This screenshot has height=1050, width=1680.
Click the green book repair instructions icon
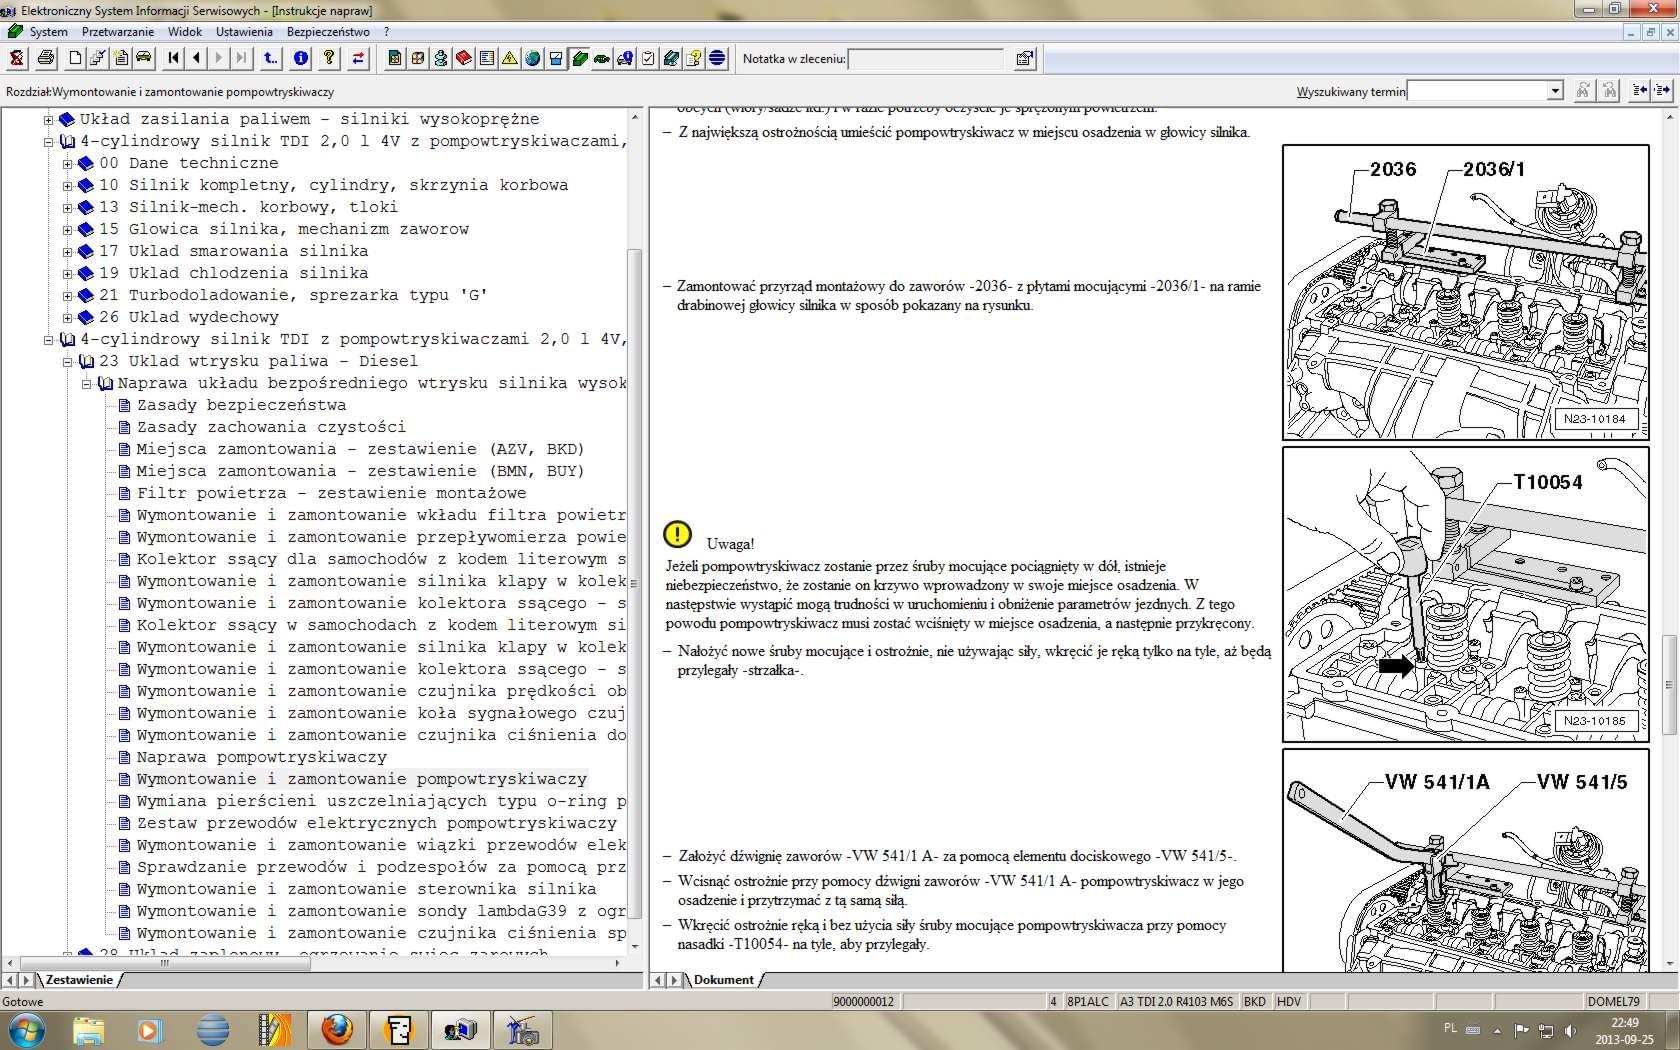pyautogui.click(x=579, y=58)
